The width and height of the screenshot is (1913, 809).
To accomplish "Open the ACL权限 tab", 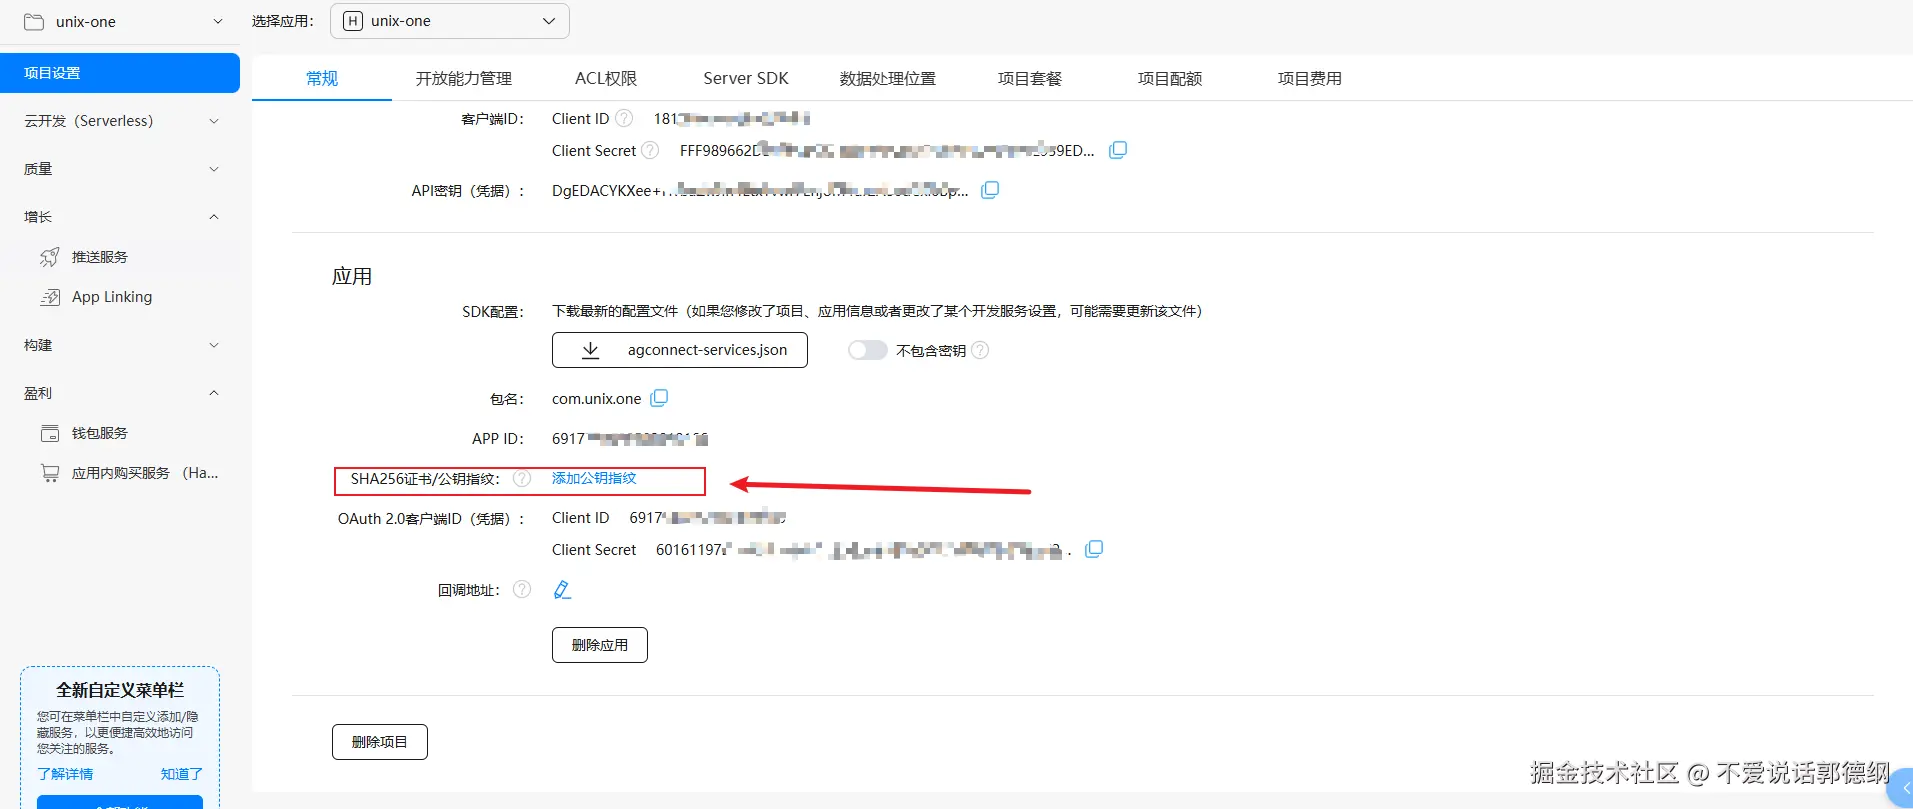I will click(606, 78).
